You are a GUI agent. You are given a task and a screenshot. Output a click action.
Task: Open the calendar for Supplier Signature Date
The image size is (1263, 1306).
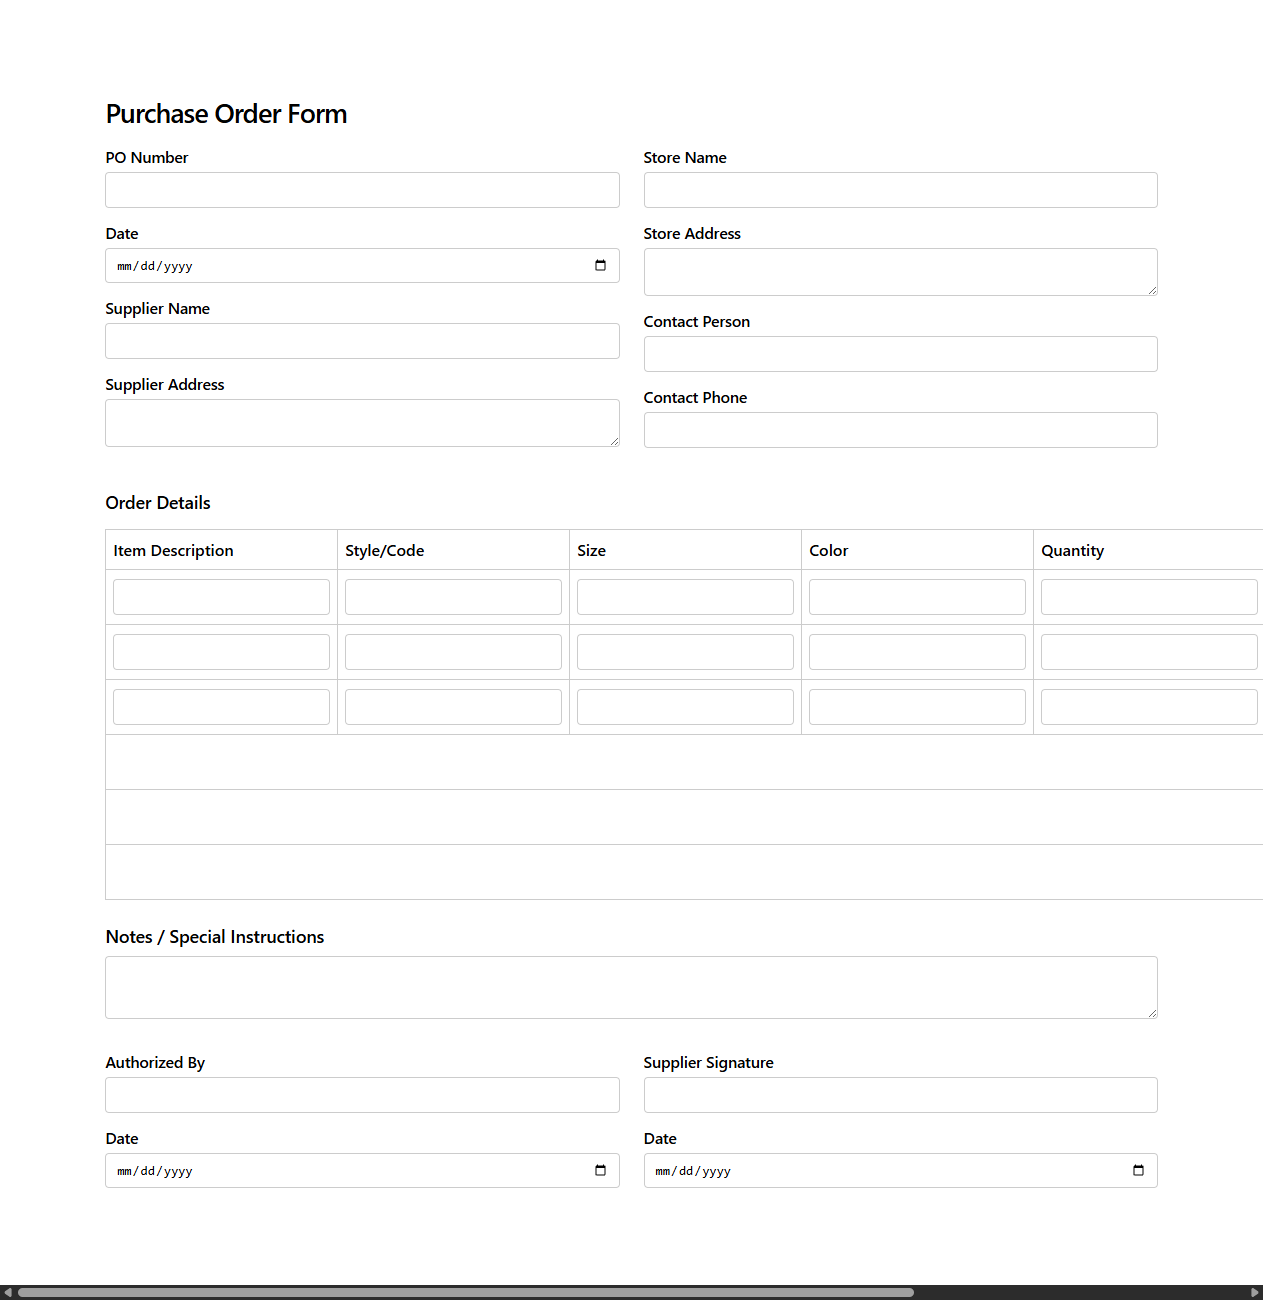pyautogui.click(x=1138, y=1170)
